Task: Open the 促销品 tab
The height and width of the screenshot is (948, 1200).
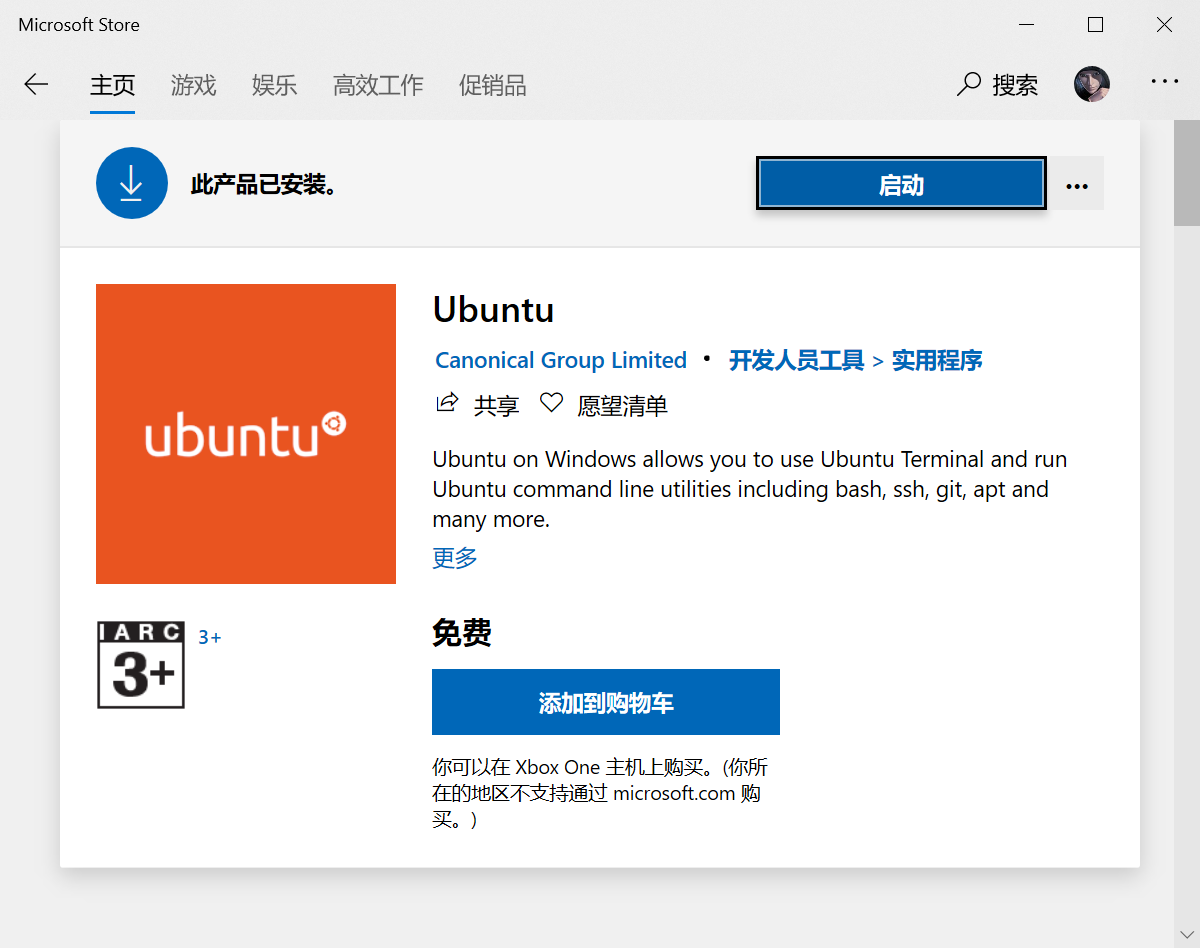Action: [492, 85]
